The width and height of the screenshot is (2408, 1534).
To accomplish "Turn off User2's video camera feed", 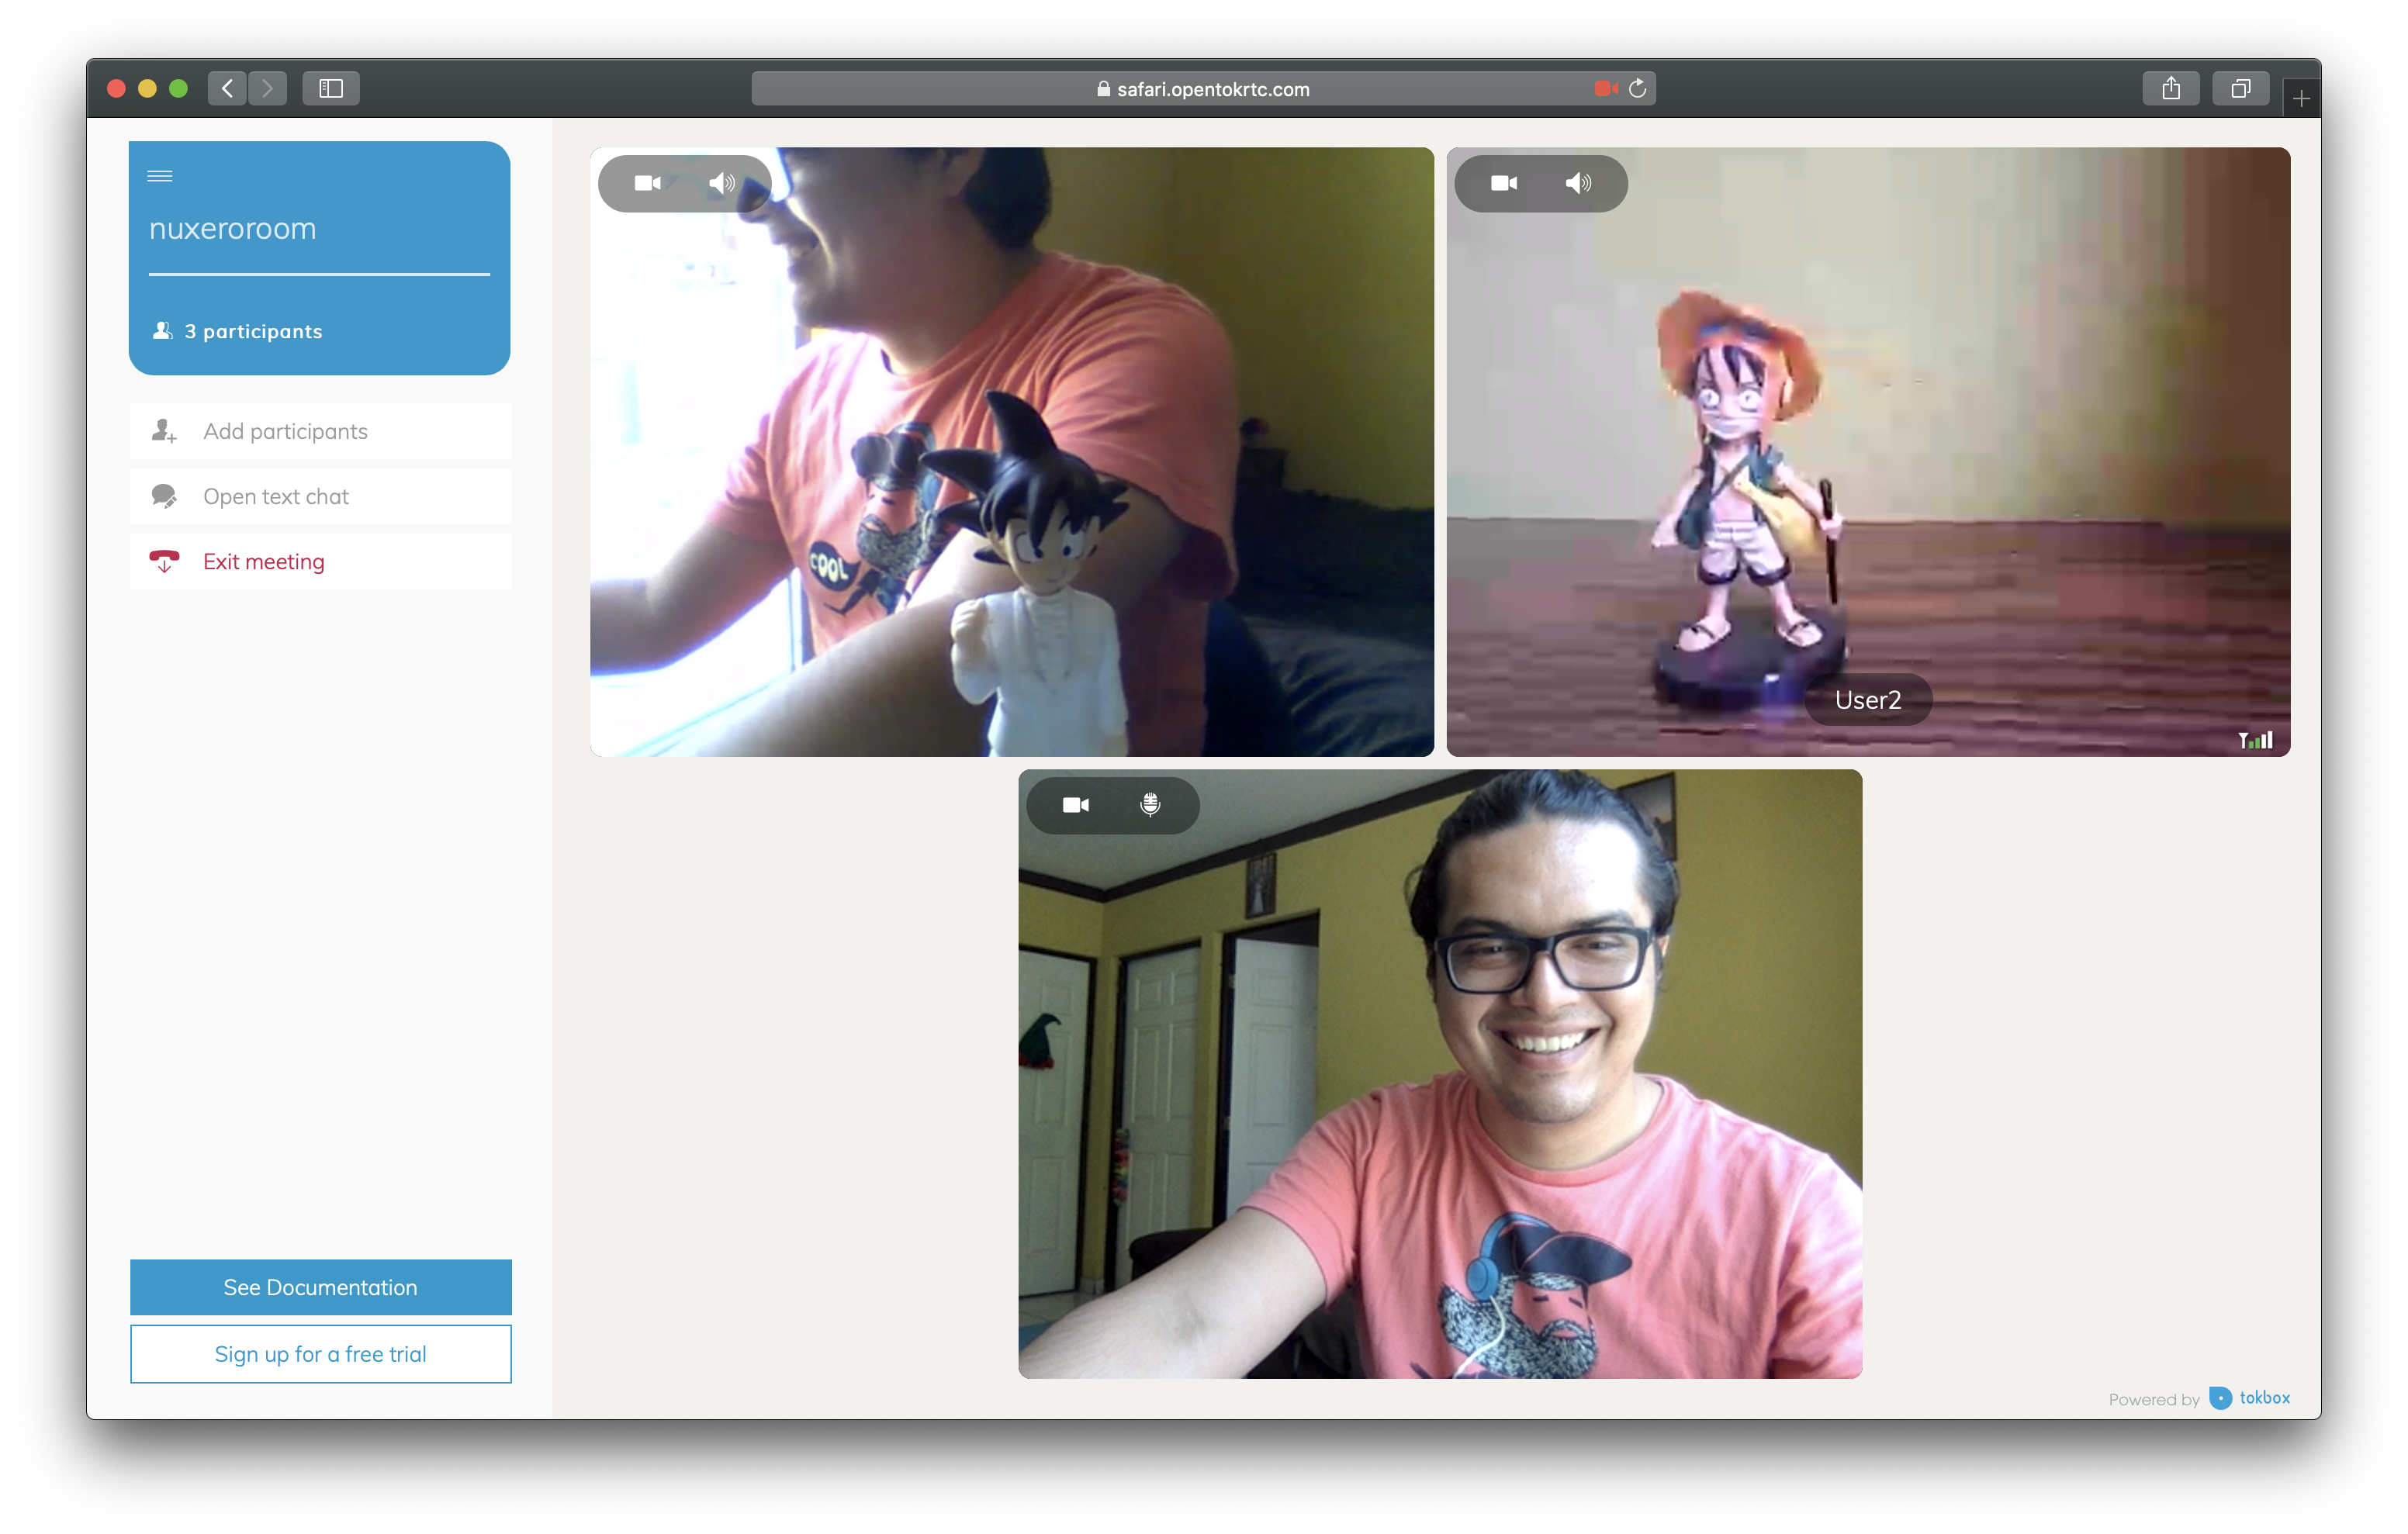I will (x=1503, y=183).
